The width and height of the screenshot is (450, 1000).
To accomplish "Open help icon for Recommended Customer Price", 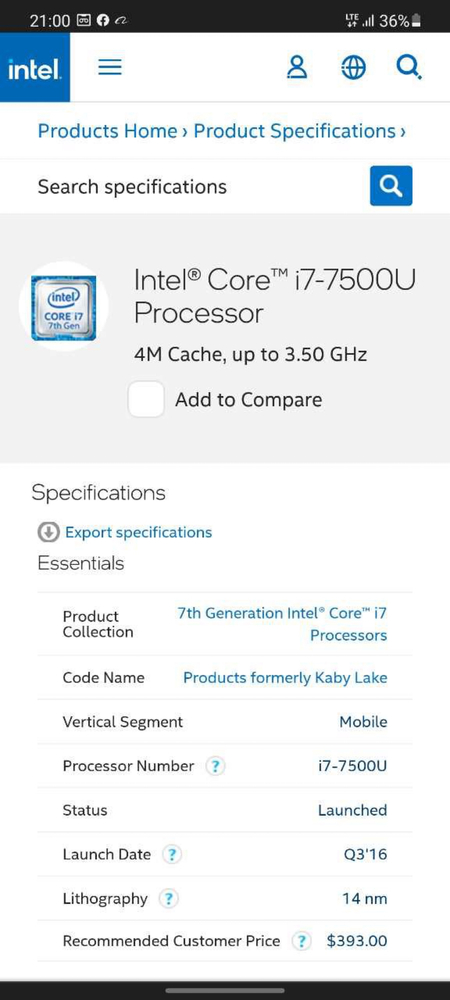I will (301, 941).
